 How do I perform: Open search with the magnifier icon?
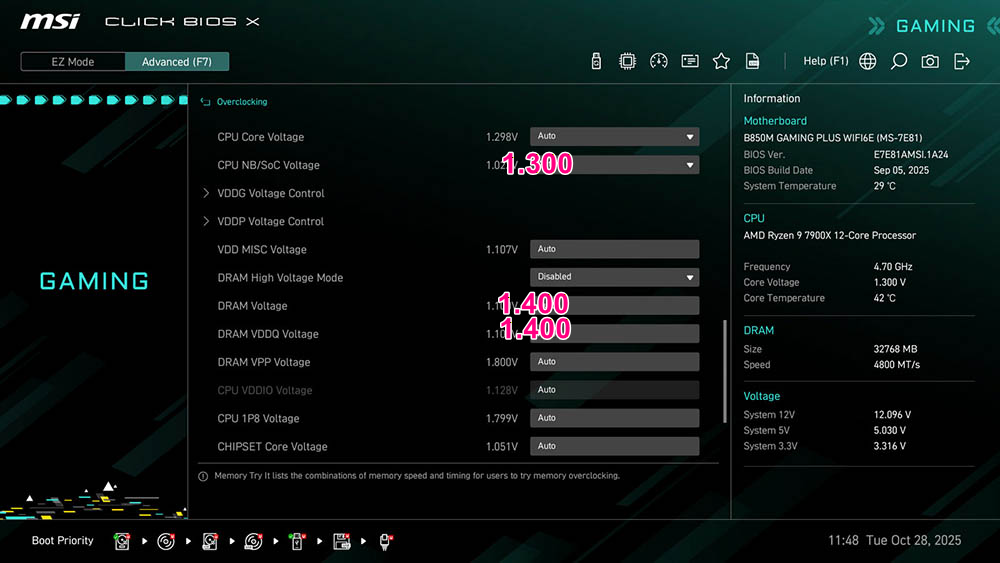click(x=899, y=61)
